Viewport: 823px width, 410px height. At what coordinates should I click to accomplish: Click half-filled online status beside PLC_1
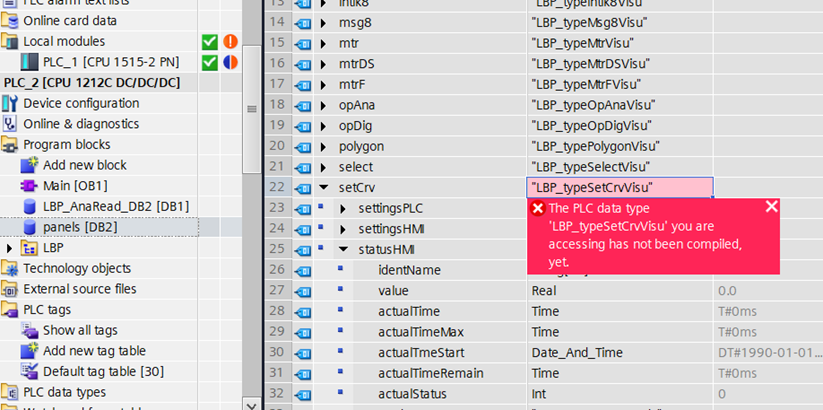point(230,62)
